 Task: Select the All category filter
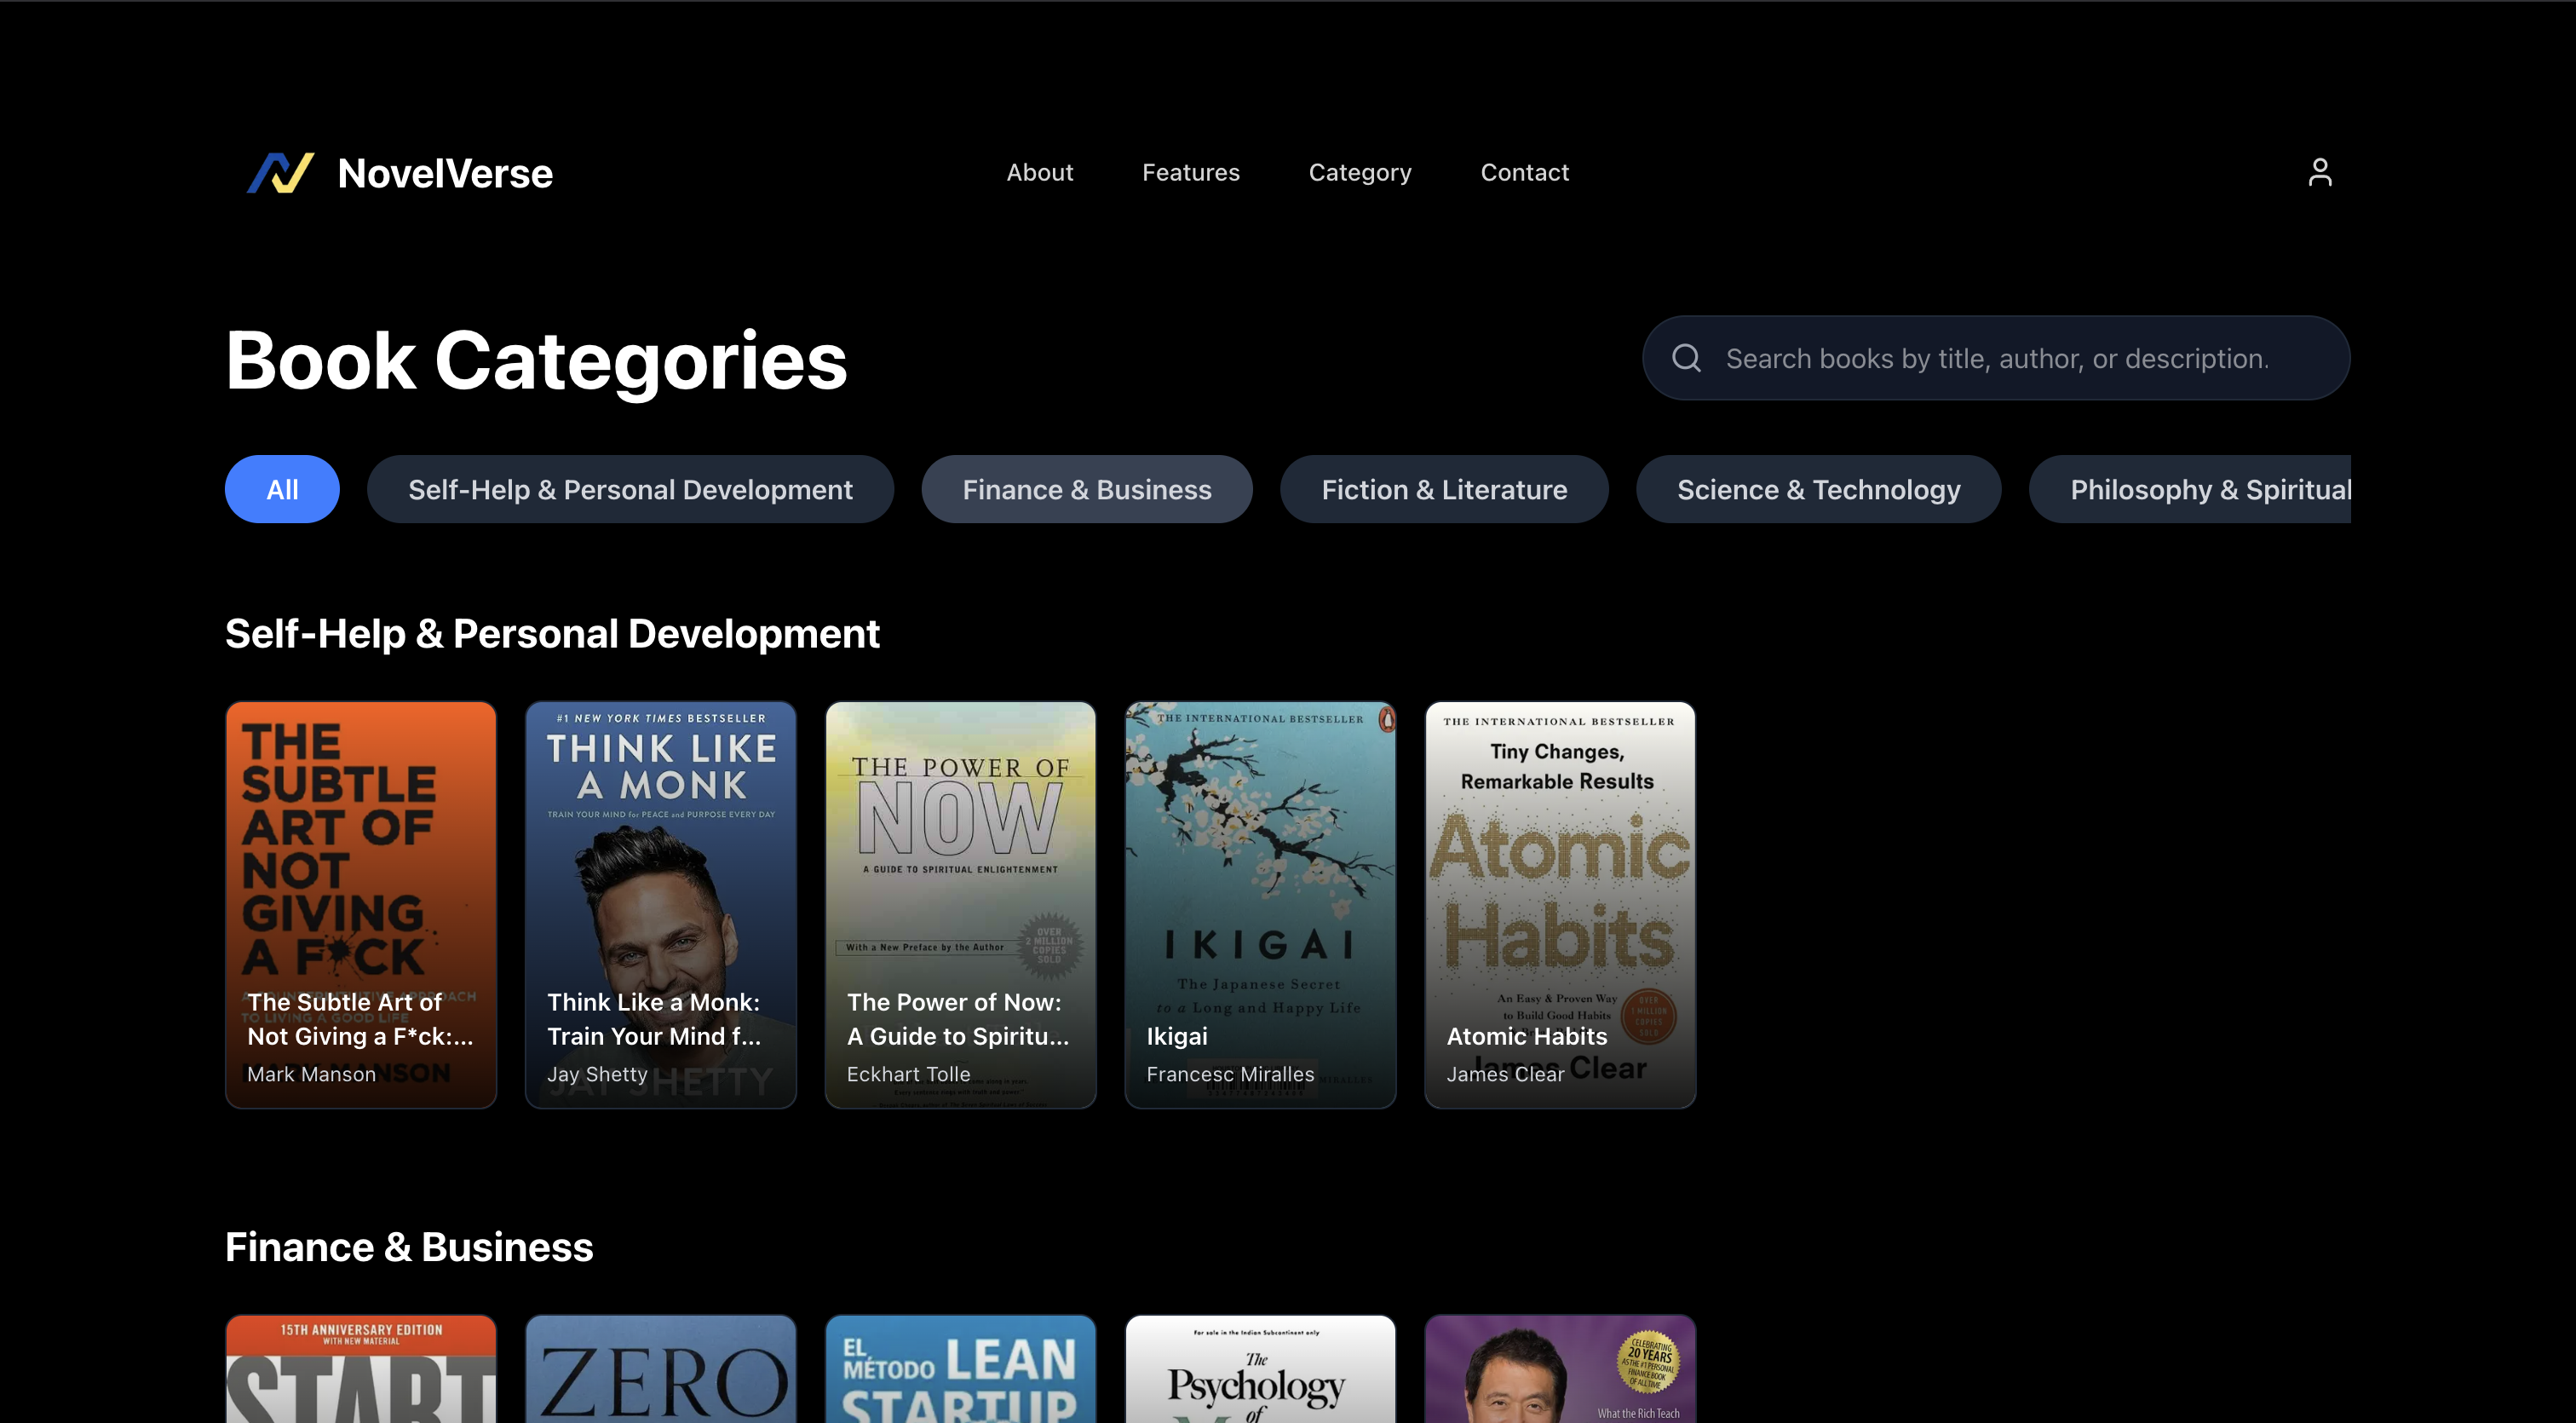[282, 489]
